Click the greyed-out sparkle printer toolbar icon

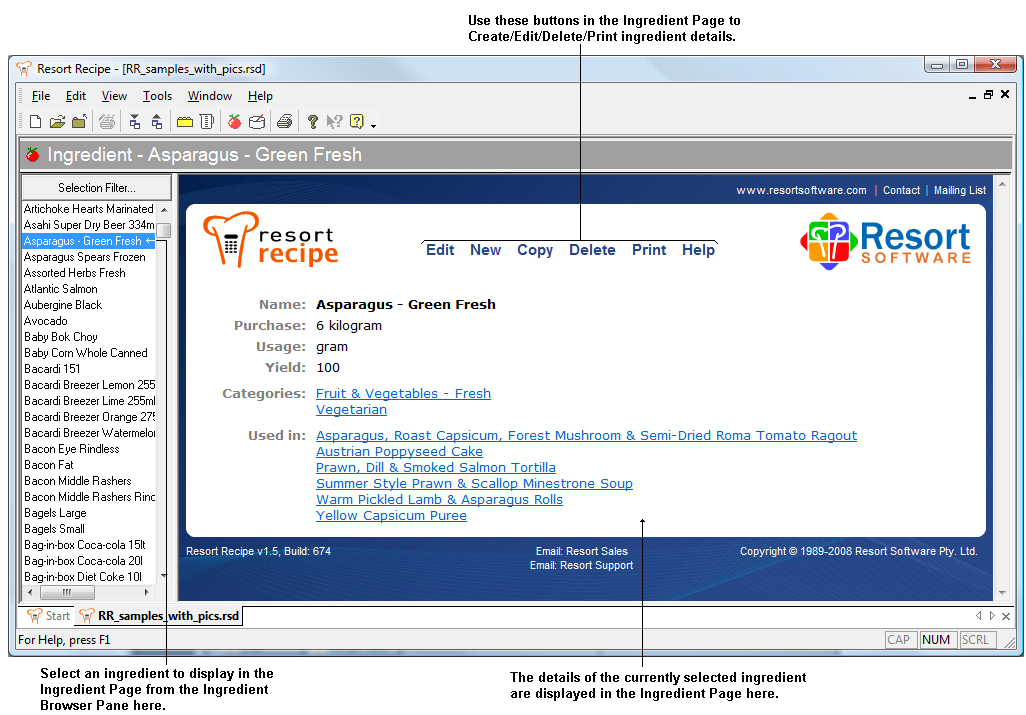107,122
